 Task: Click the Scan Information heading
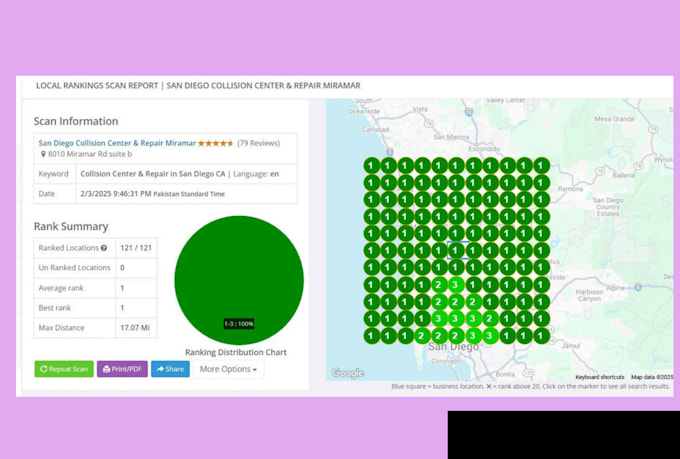pyautogui.click(x=76, y=121)
